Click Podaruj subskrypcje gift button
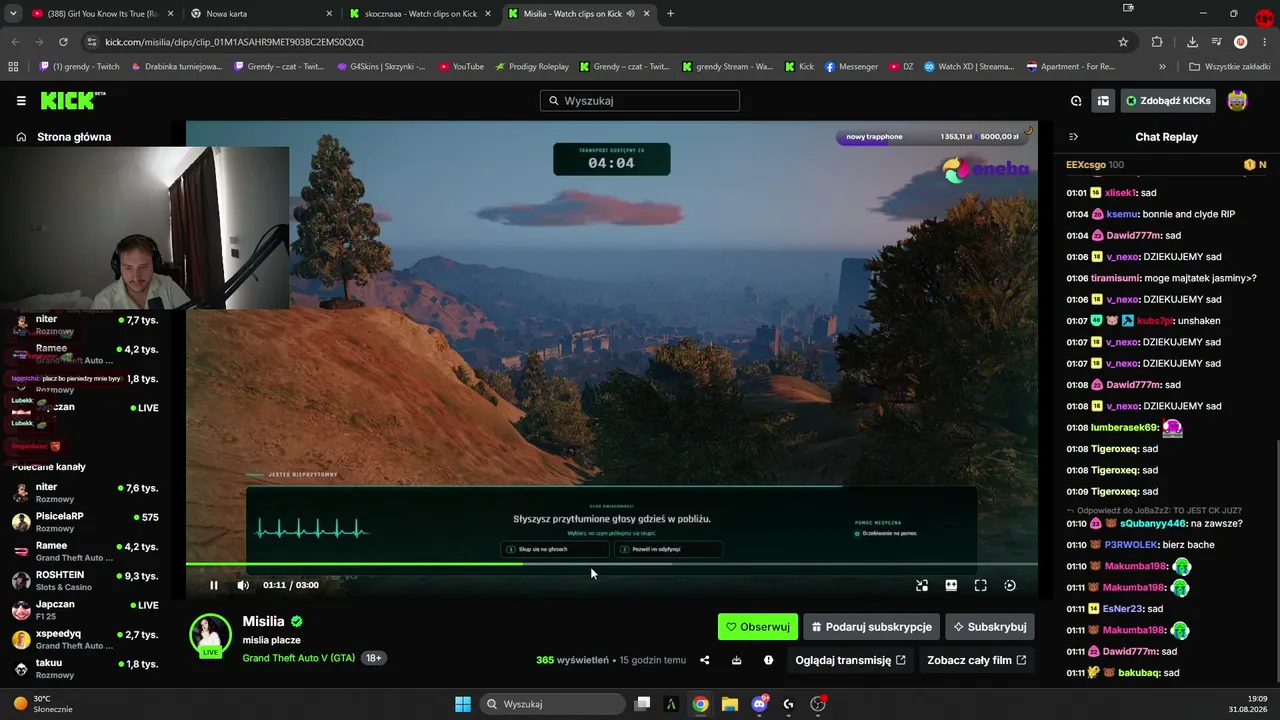Image resolution: width=1280 pixels, height=720 pixels. click(x=871, y=627)
